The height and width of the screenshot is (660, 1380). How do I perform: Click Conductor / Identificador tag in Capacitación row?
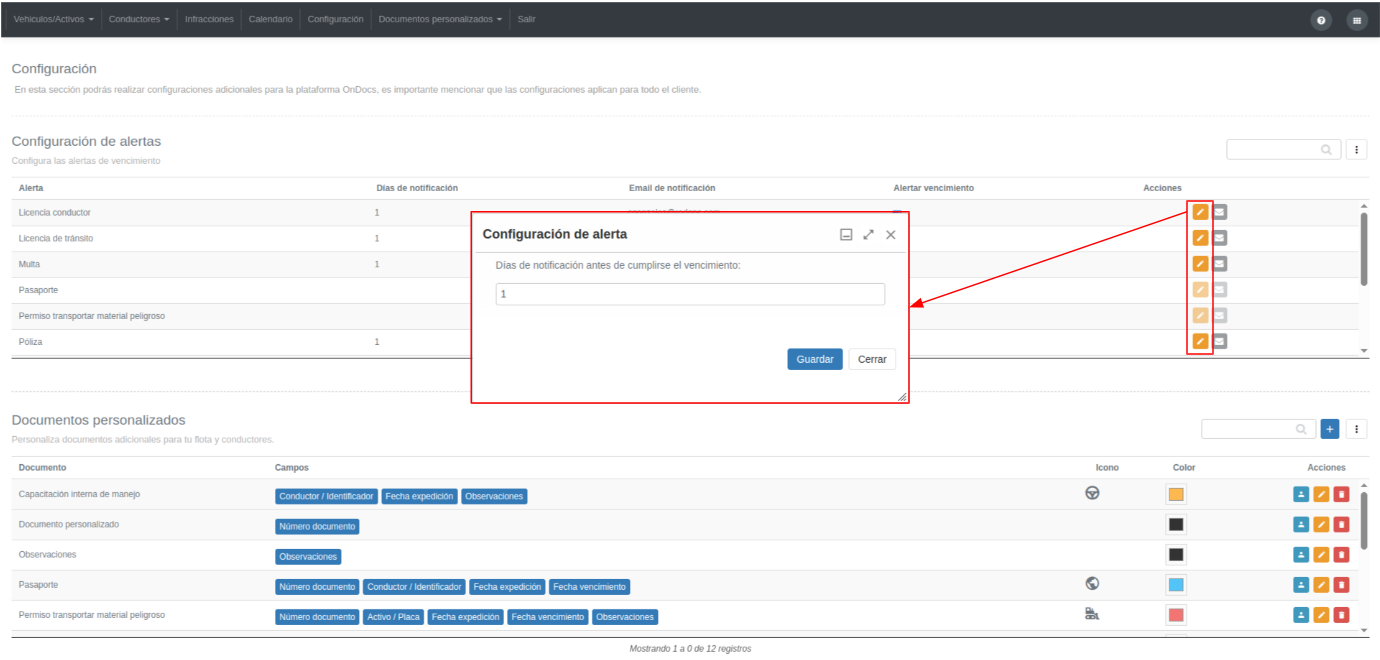(326, 496)
